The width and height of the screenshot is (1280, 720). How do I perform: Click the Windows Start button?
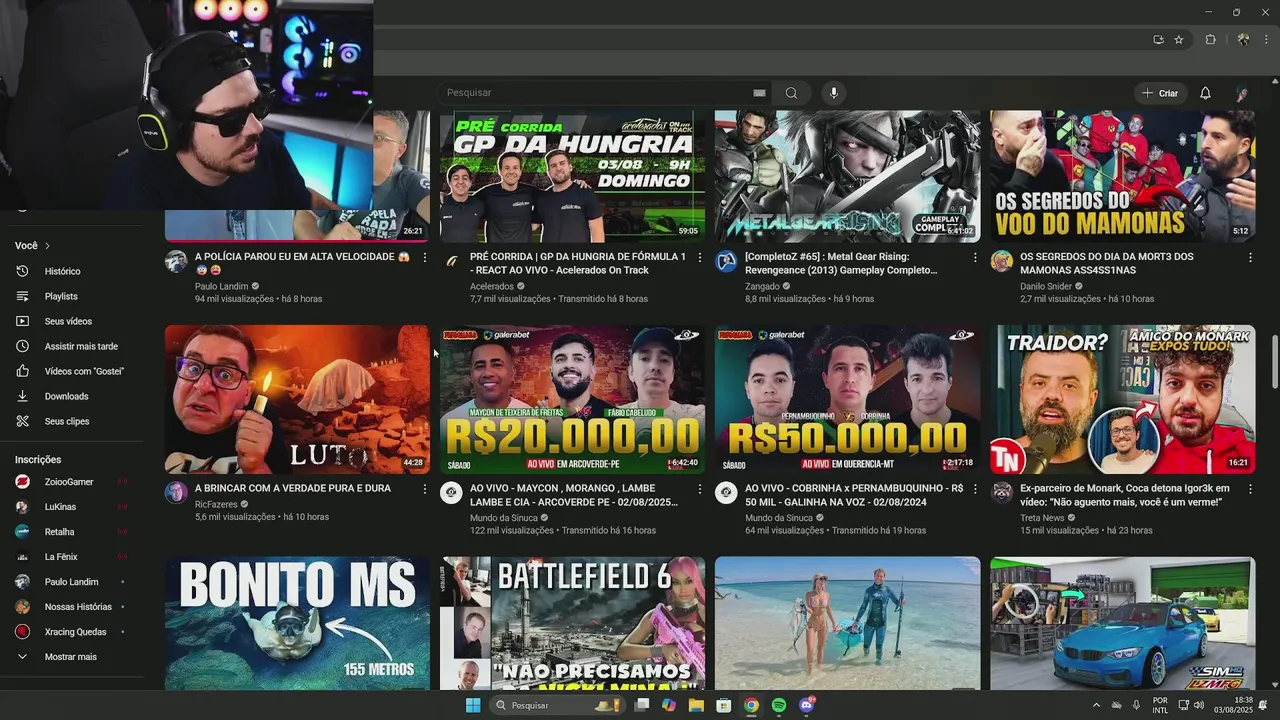(x=473, y=705)
